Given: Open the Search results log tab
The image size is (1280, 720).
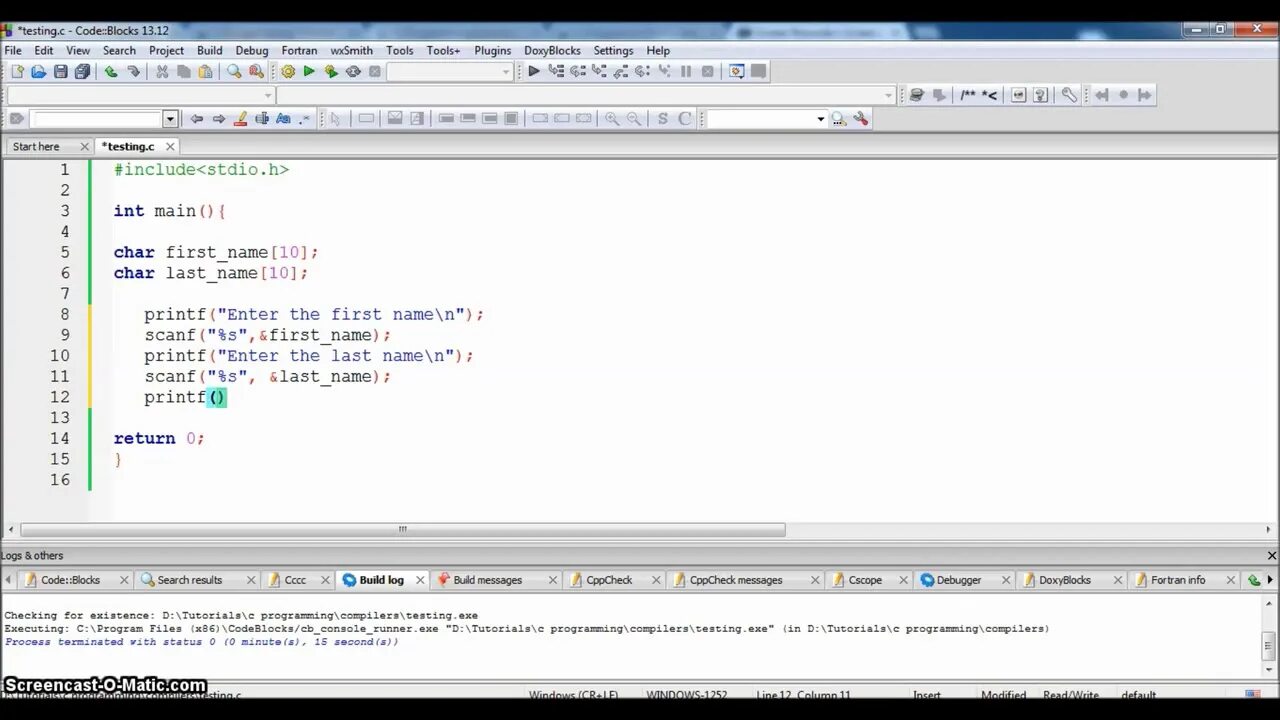Looking at the screenshot, I should [x=189, y=580].
